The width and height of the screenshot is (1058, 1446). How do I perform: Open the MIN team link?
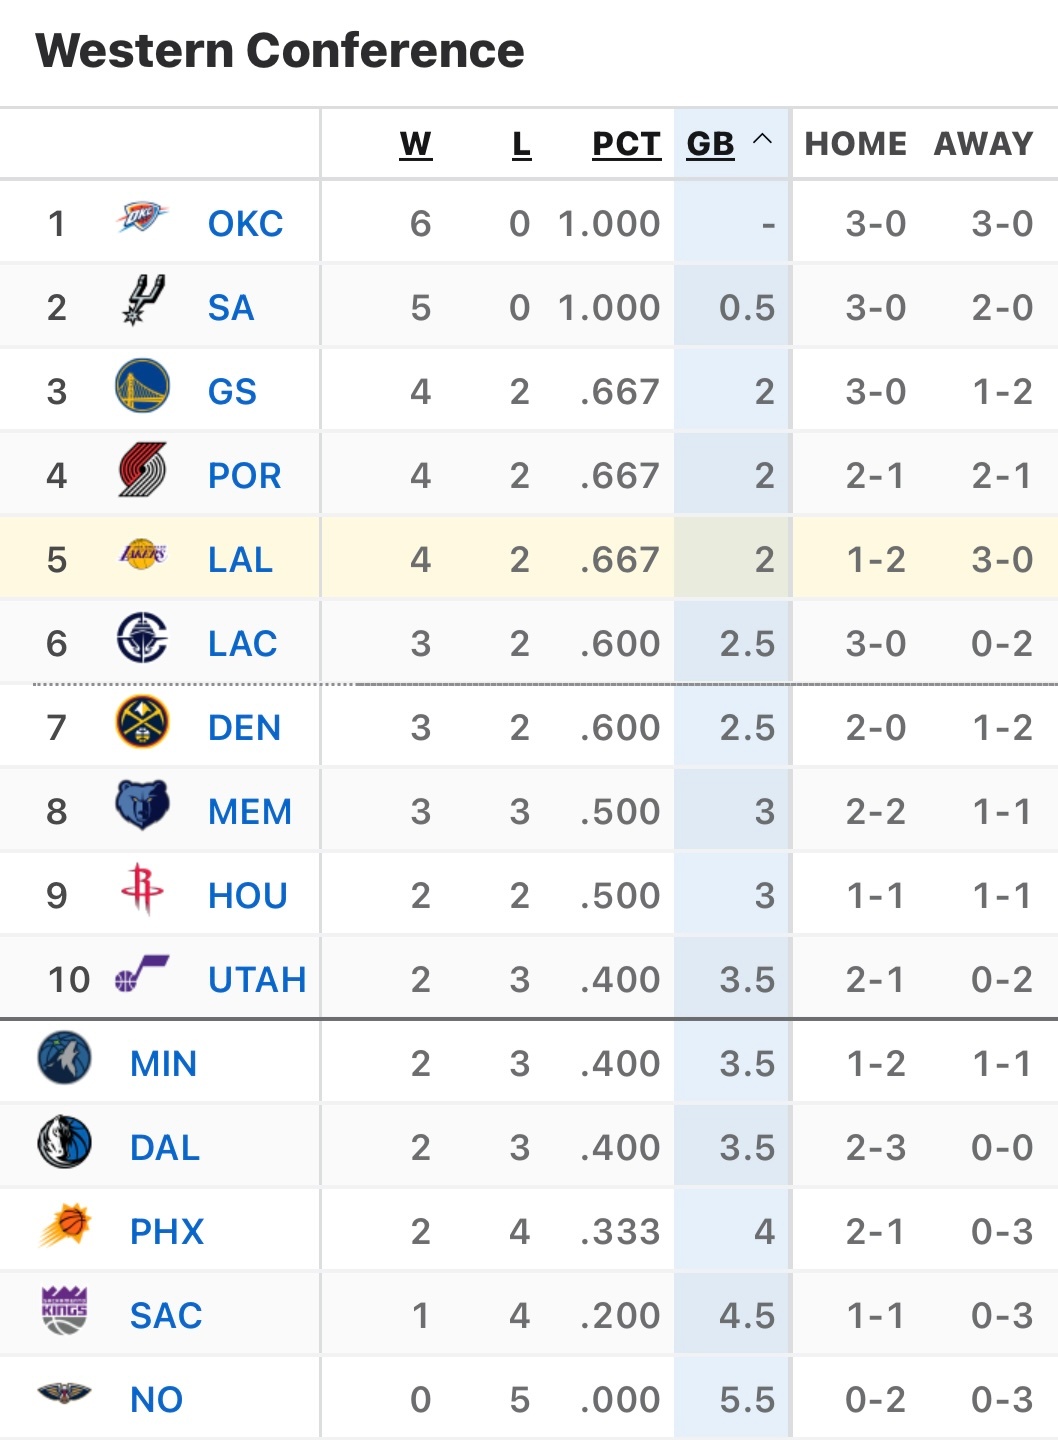163,1064
